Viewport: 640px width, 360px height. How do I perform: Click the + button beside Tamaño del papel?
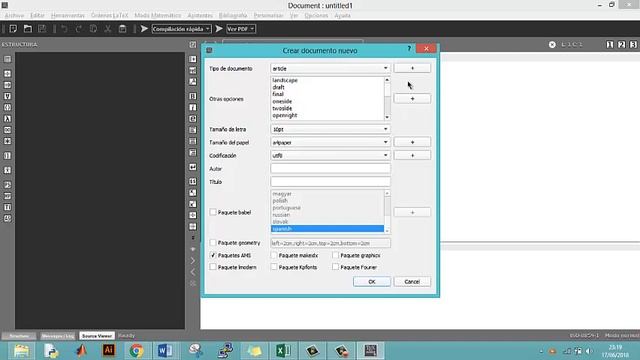click(412, 142)
